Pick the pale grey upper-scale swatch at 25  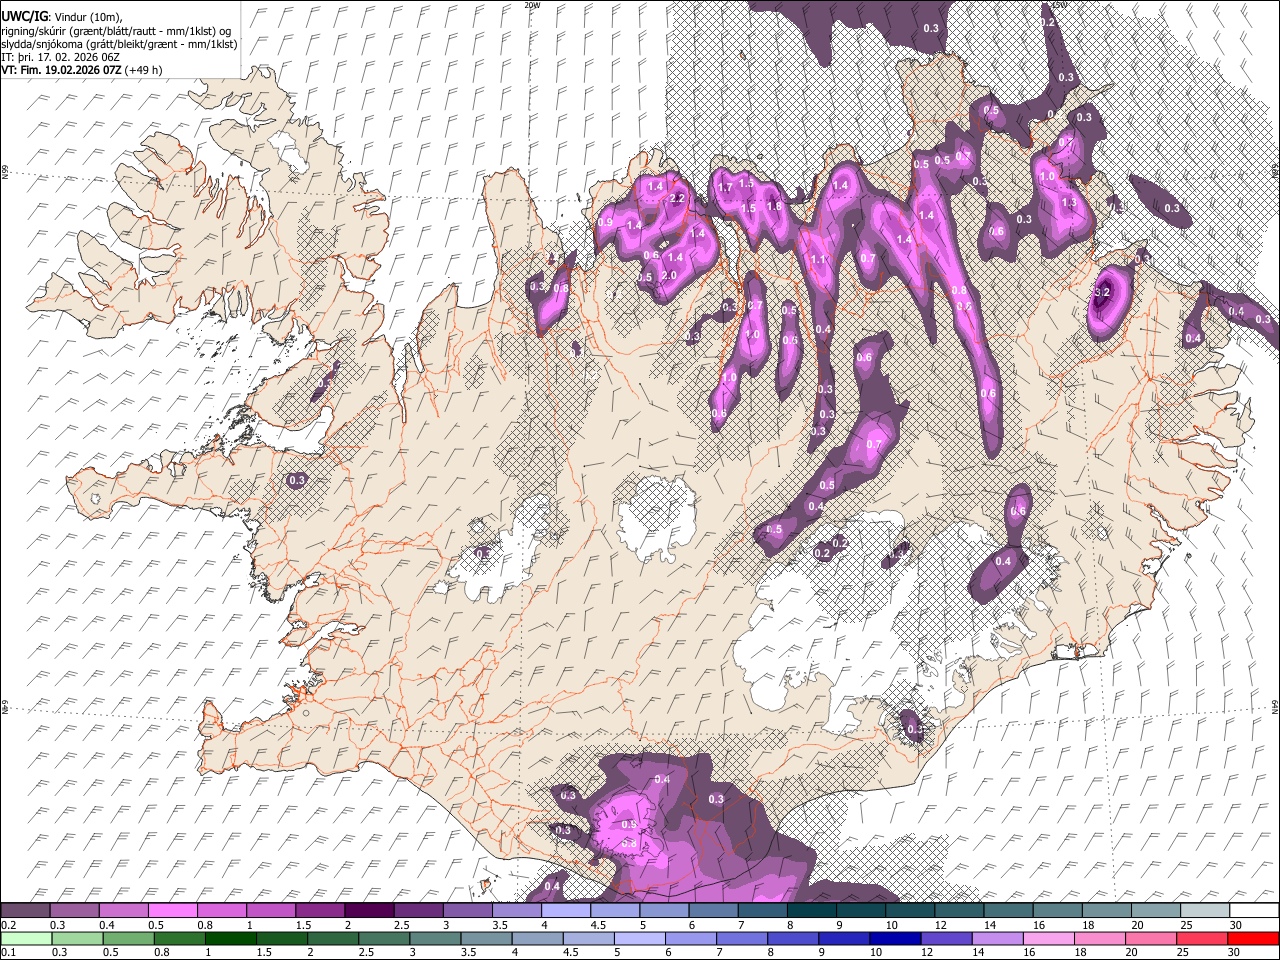pos(1206,911)
